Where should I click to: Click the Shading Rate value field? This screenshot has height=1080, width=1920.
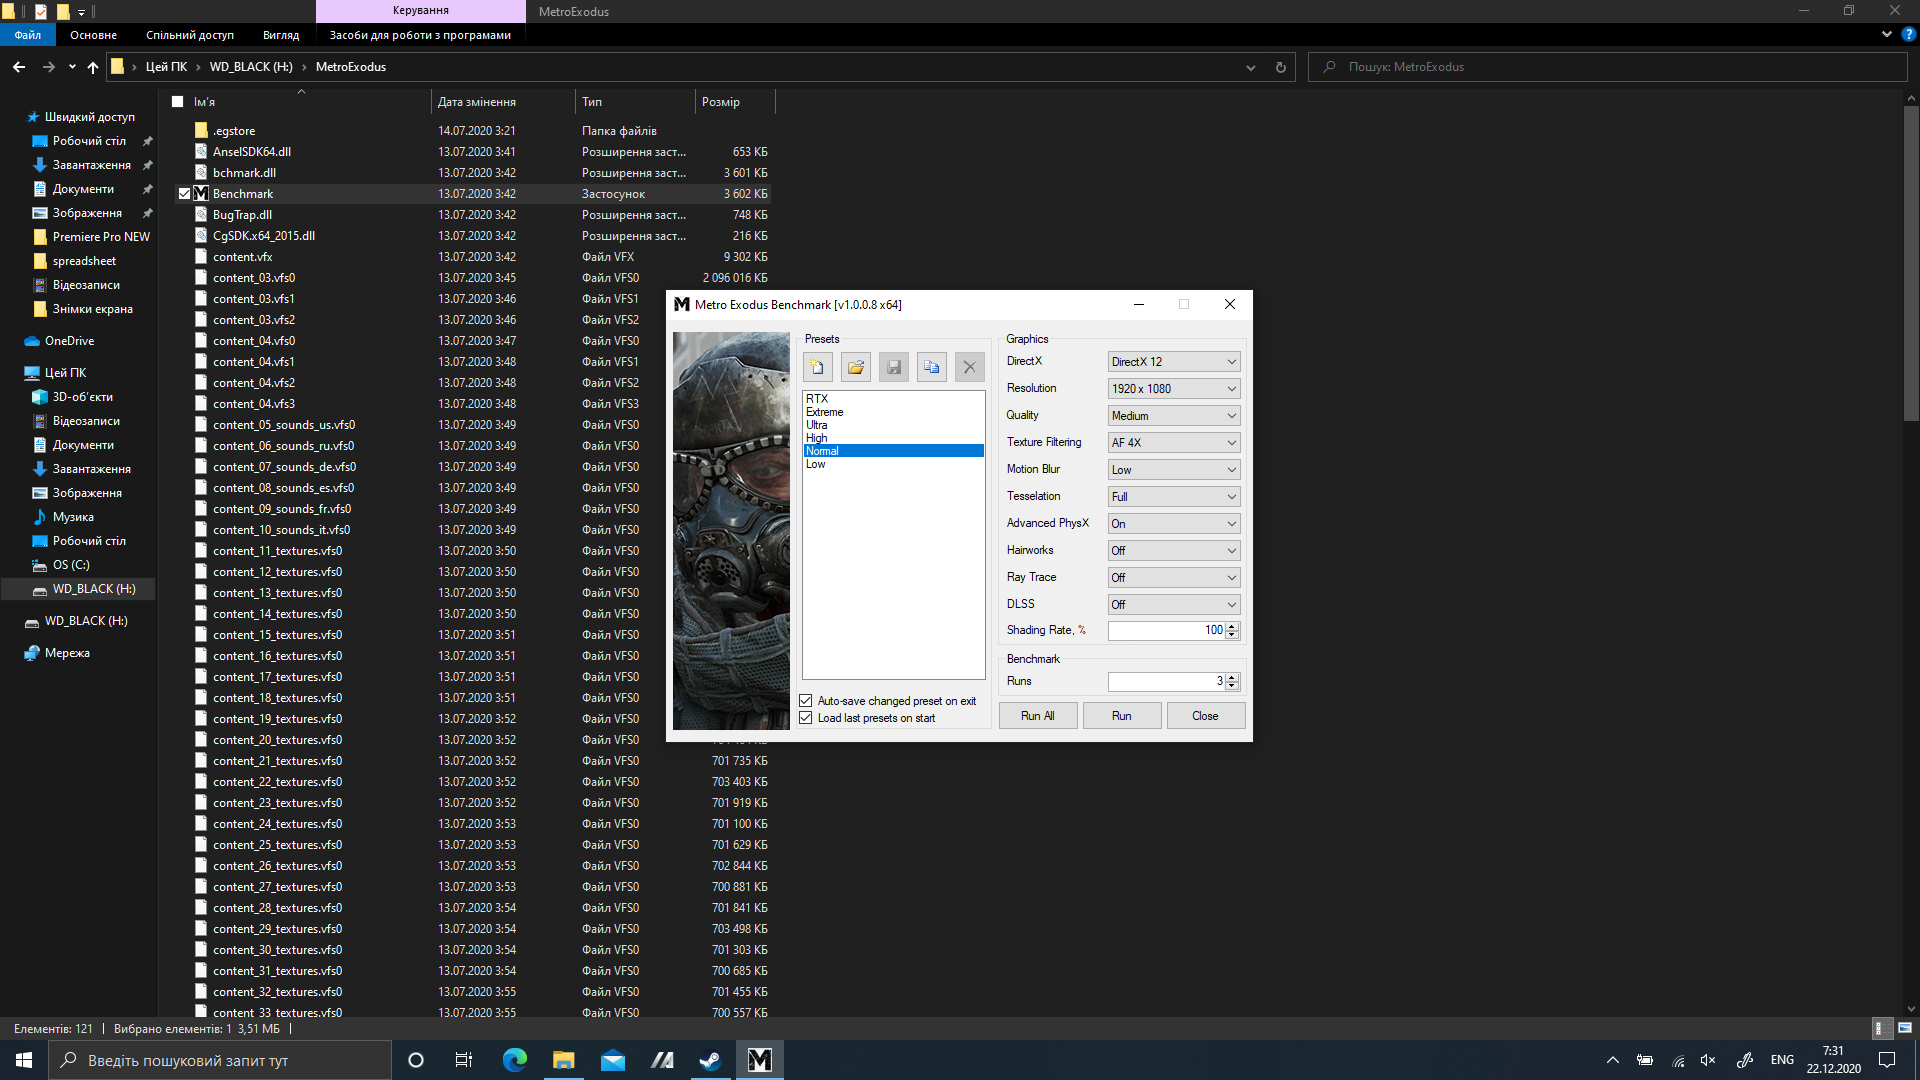coord(1166,630)
